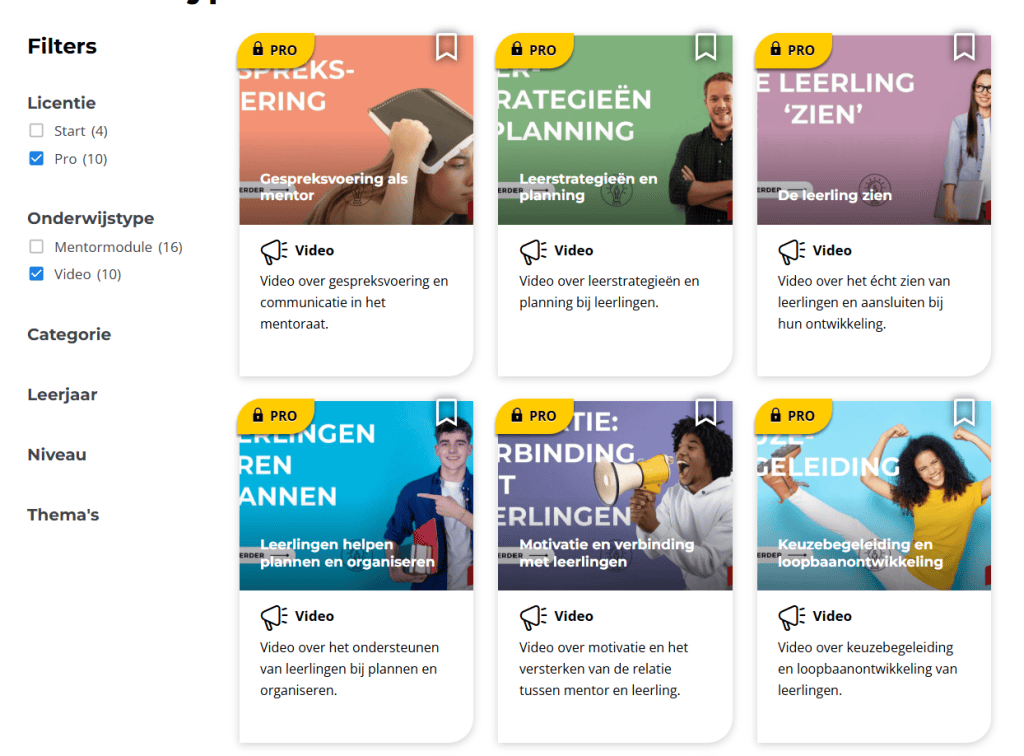Expand the Niveau filter section
The image size is (1024, 756).
(57, 455)
